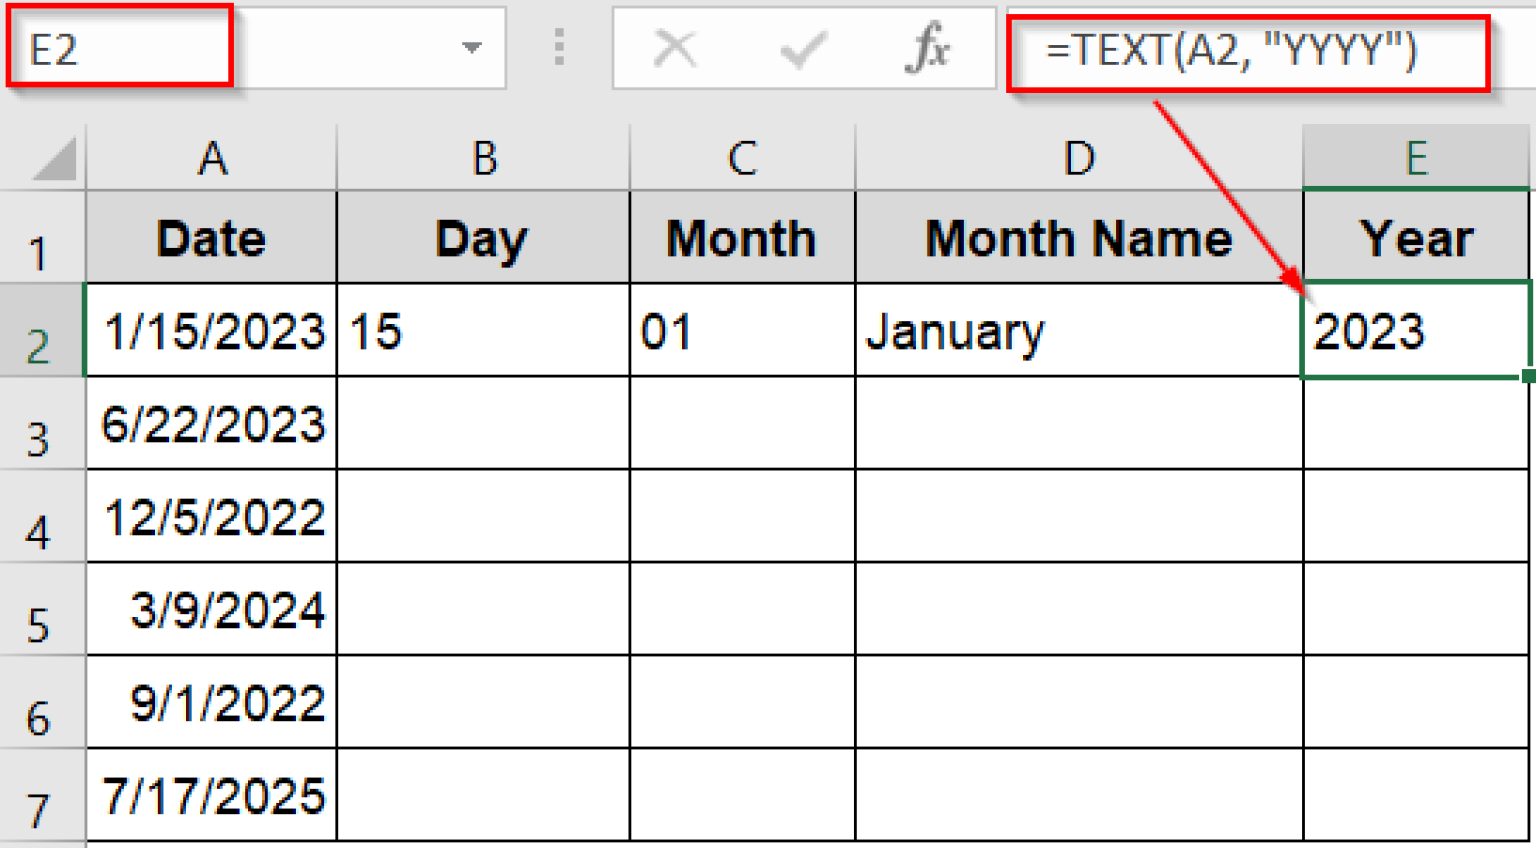Select the Month Name header cell
Screen dimensions: 1536x848
click(1078, 237)
